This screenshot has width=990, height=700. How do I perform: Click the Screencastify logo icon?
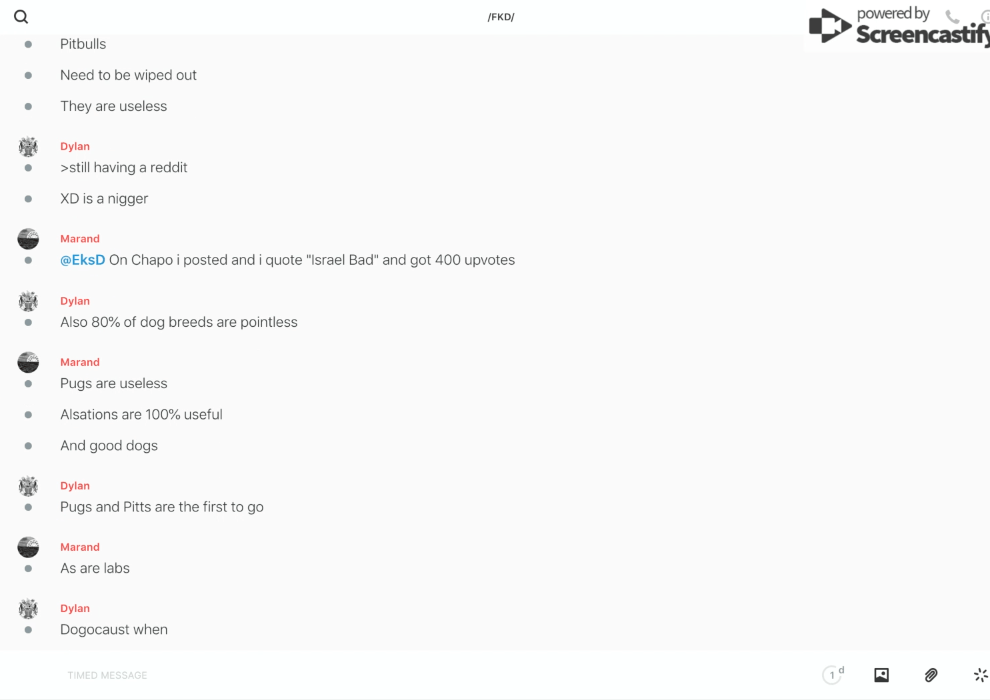830,27
